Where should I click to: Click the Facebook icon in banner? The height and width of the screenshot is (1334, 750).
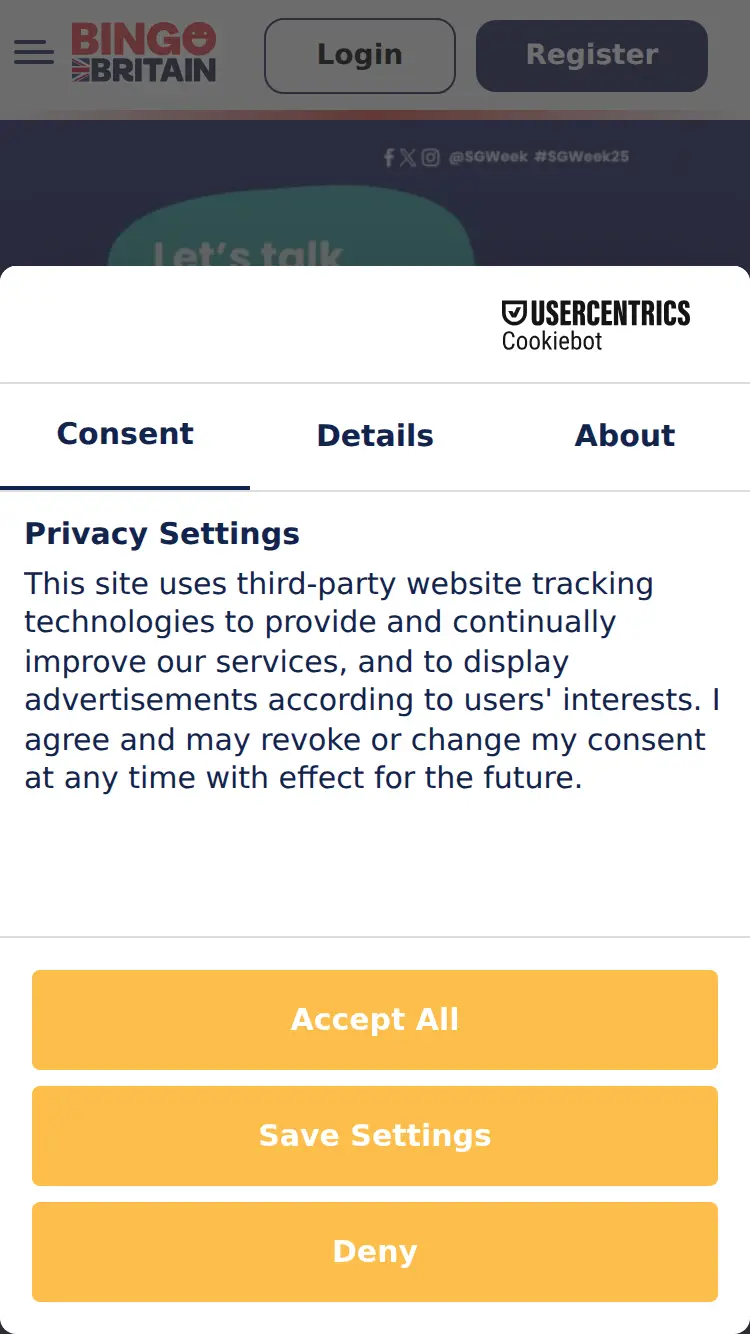[x=389, y=157]
